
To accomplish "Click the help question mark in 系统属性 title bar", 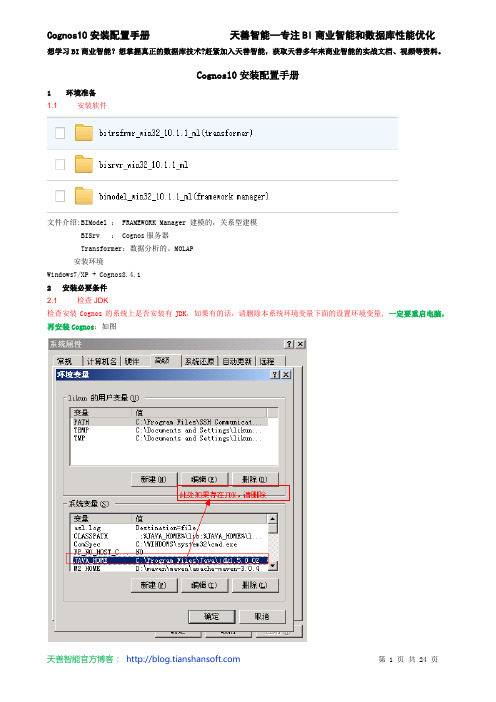I will (289, 344).
